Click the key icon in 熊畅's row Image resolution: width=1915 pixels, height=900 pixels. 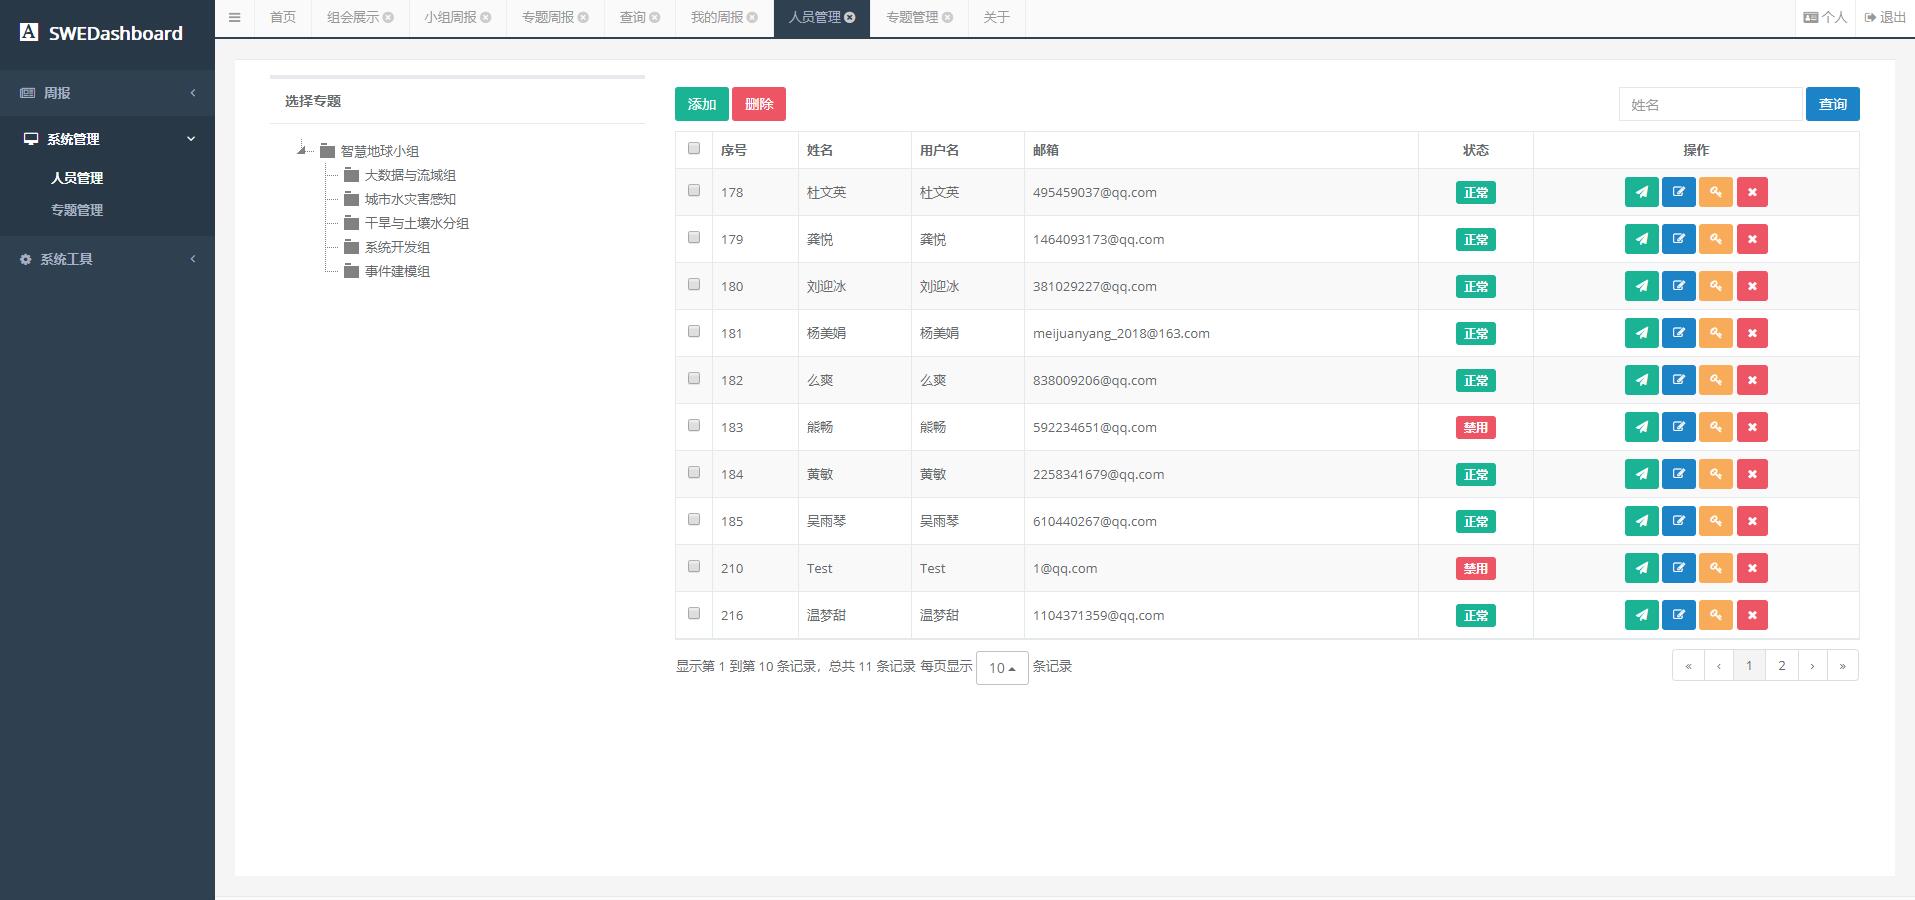click(1715, 427)
